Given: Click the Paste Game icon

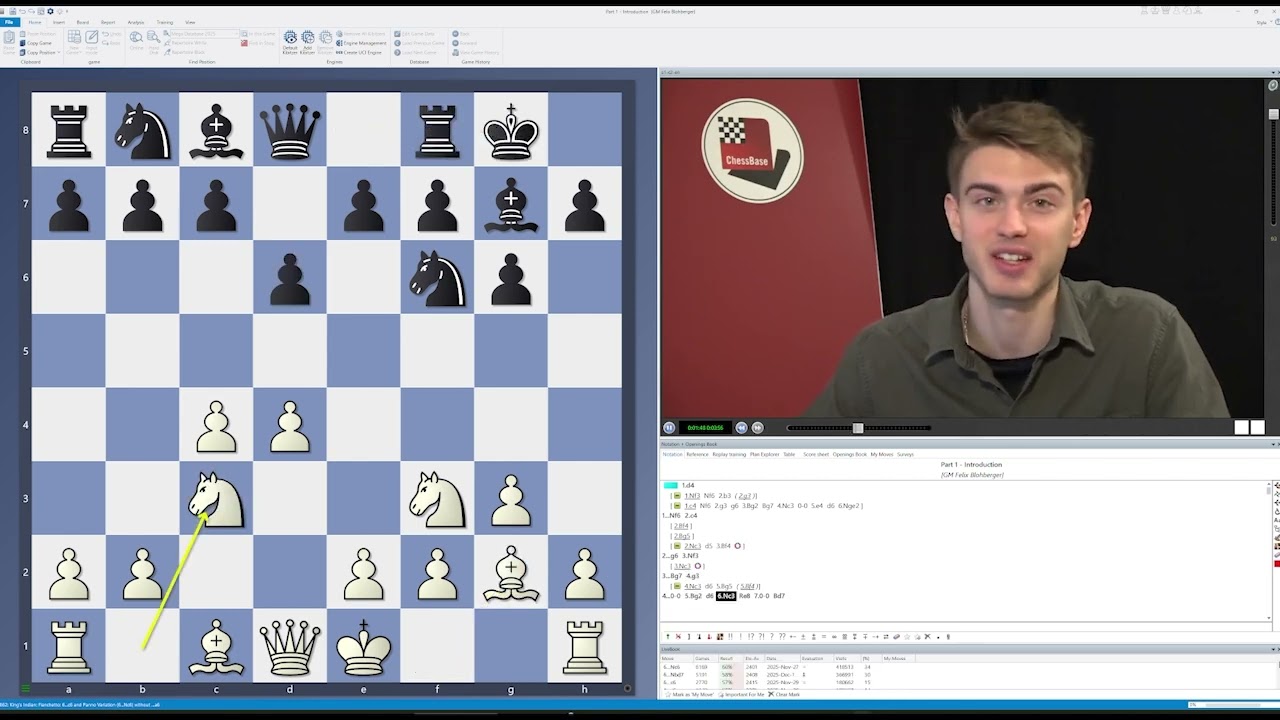Looking at the screenshot, I should 9,42.
